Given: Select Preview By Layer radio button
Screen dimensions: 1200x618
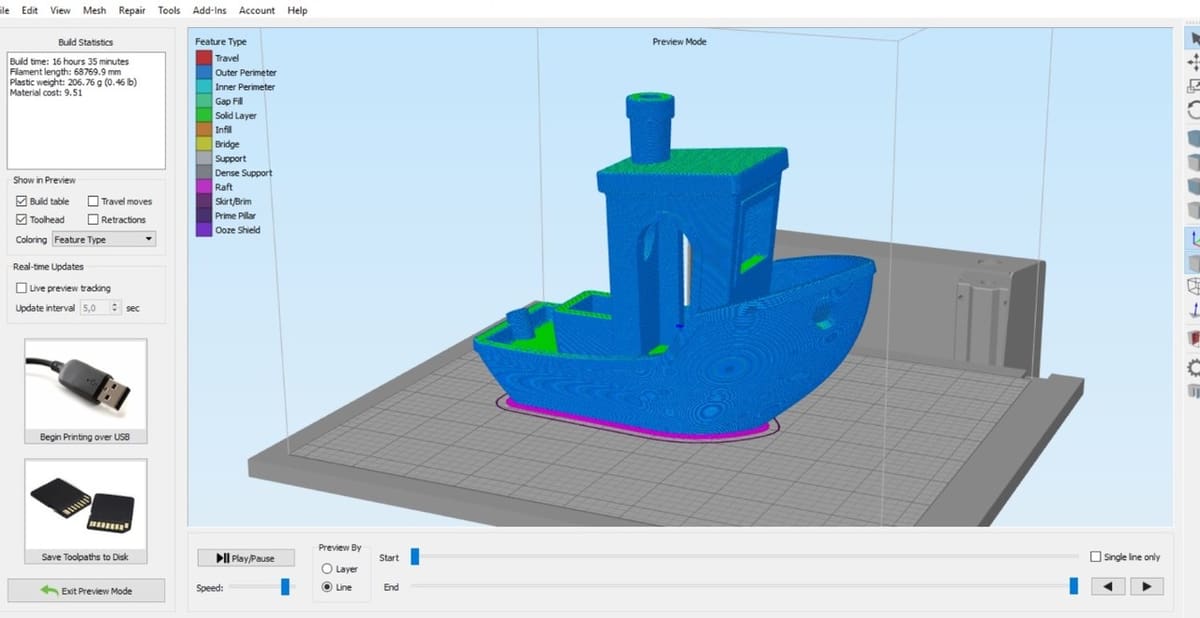Looking at the screenshot, I should click(x=327, y=569).
